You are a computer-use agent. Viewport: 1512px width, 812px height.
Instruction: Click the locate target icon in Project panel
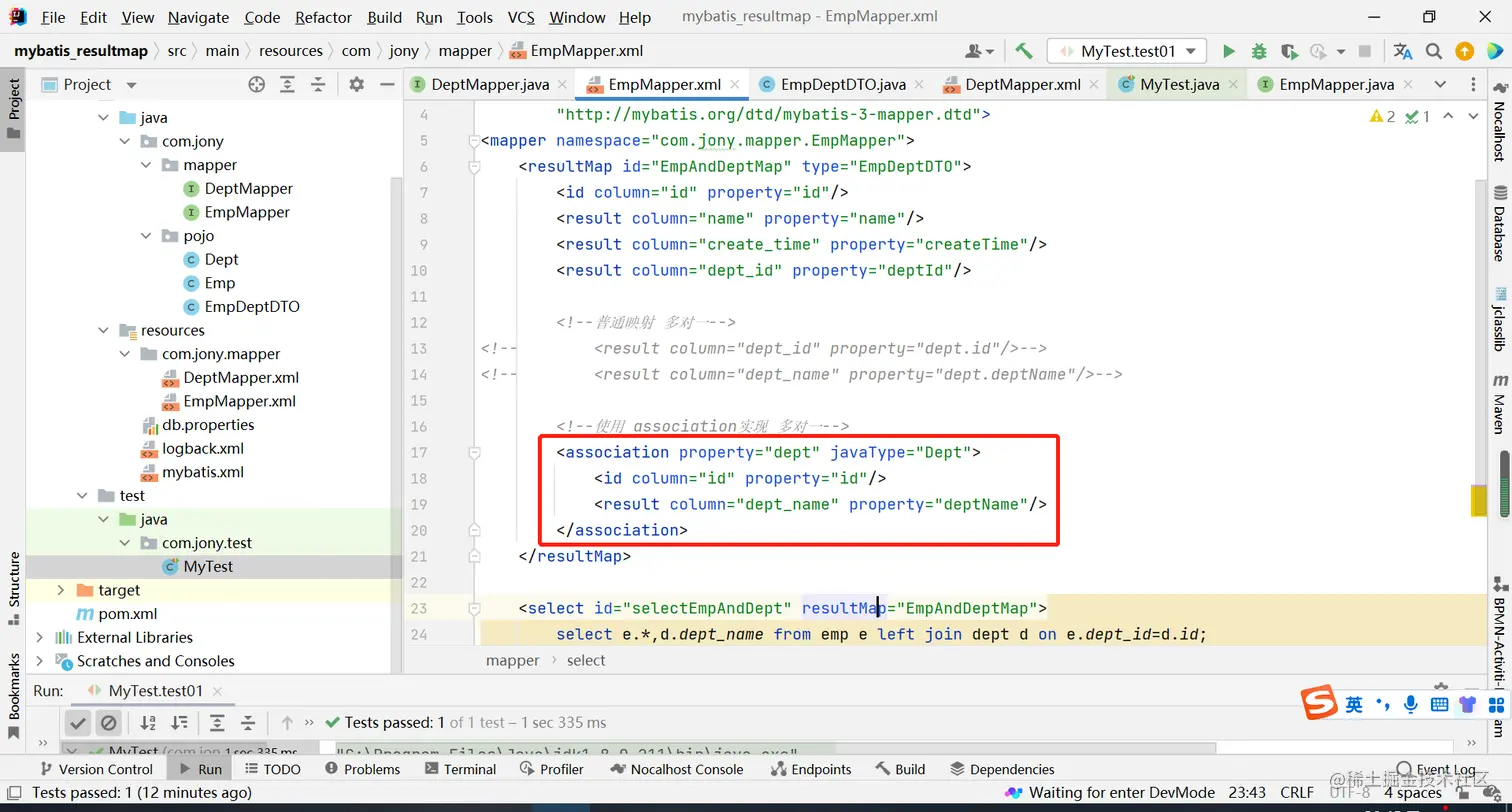click(x=257, y=85)
